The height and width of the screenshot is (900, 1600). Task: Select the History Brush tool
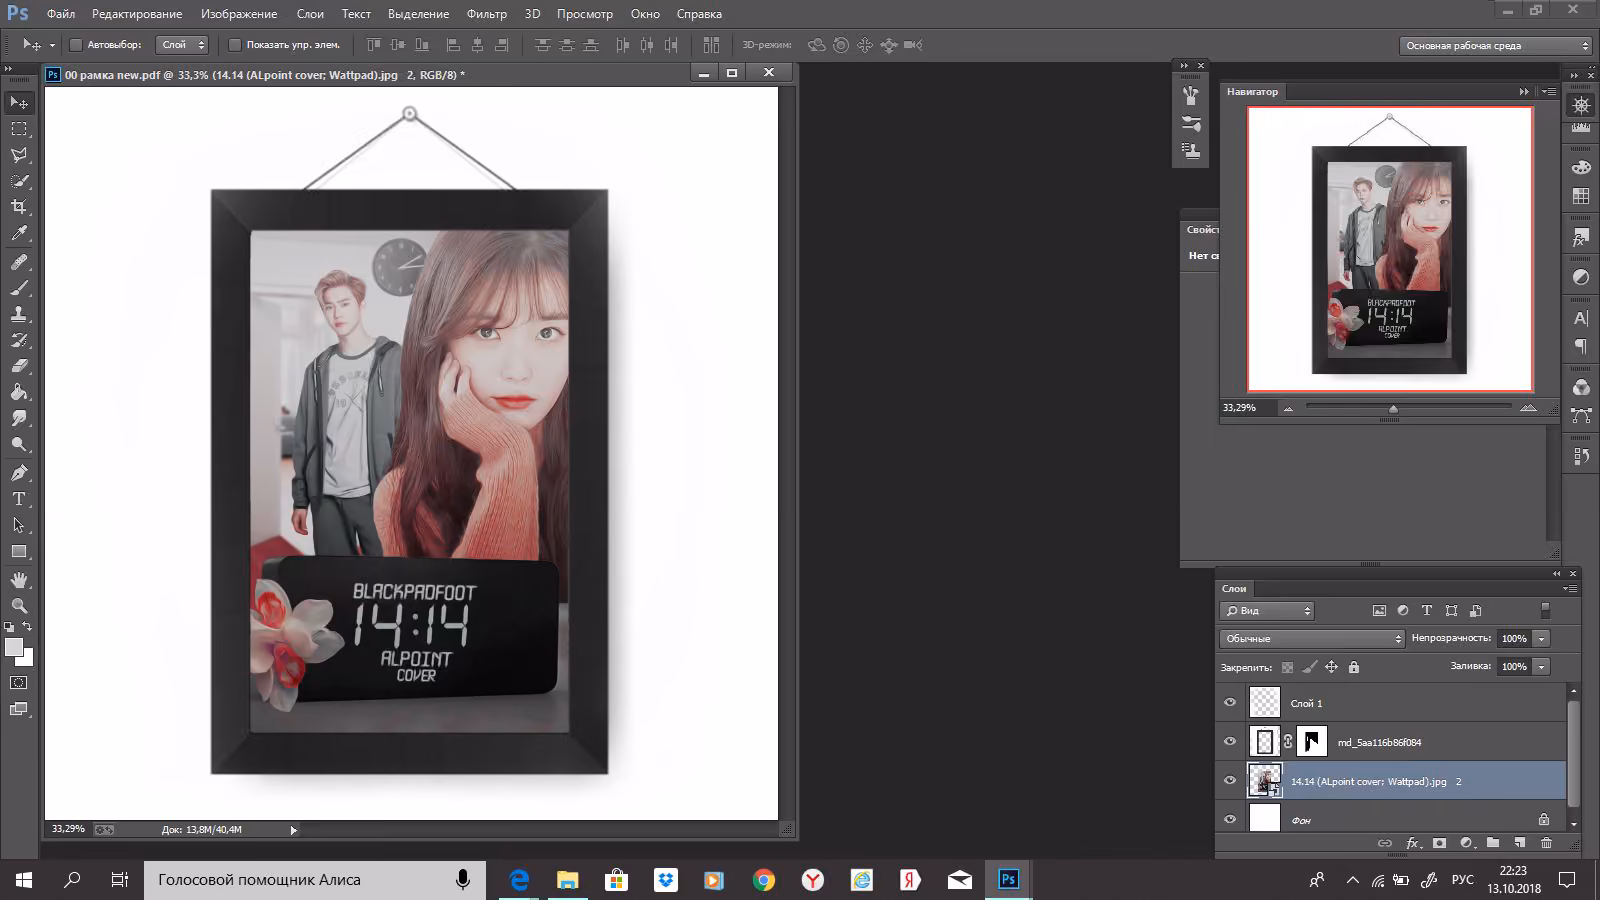tap(19, 340)
